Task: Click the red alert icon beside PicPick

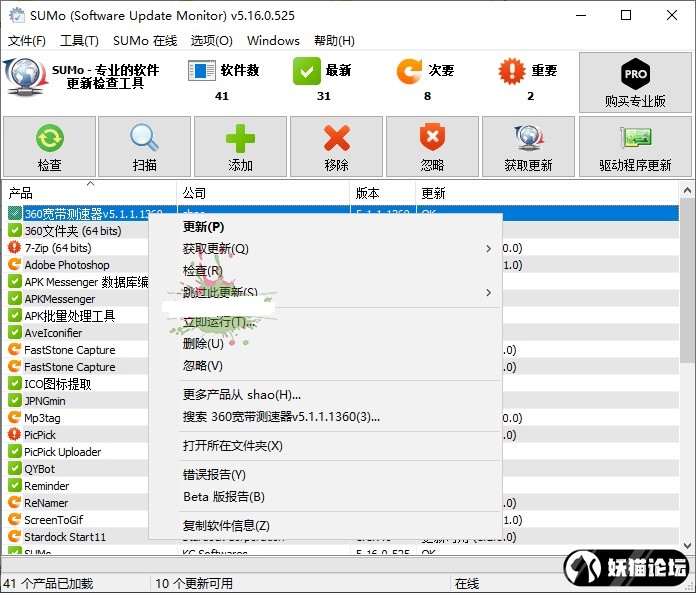Action: coord(15,434)
